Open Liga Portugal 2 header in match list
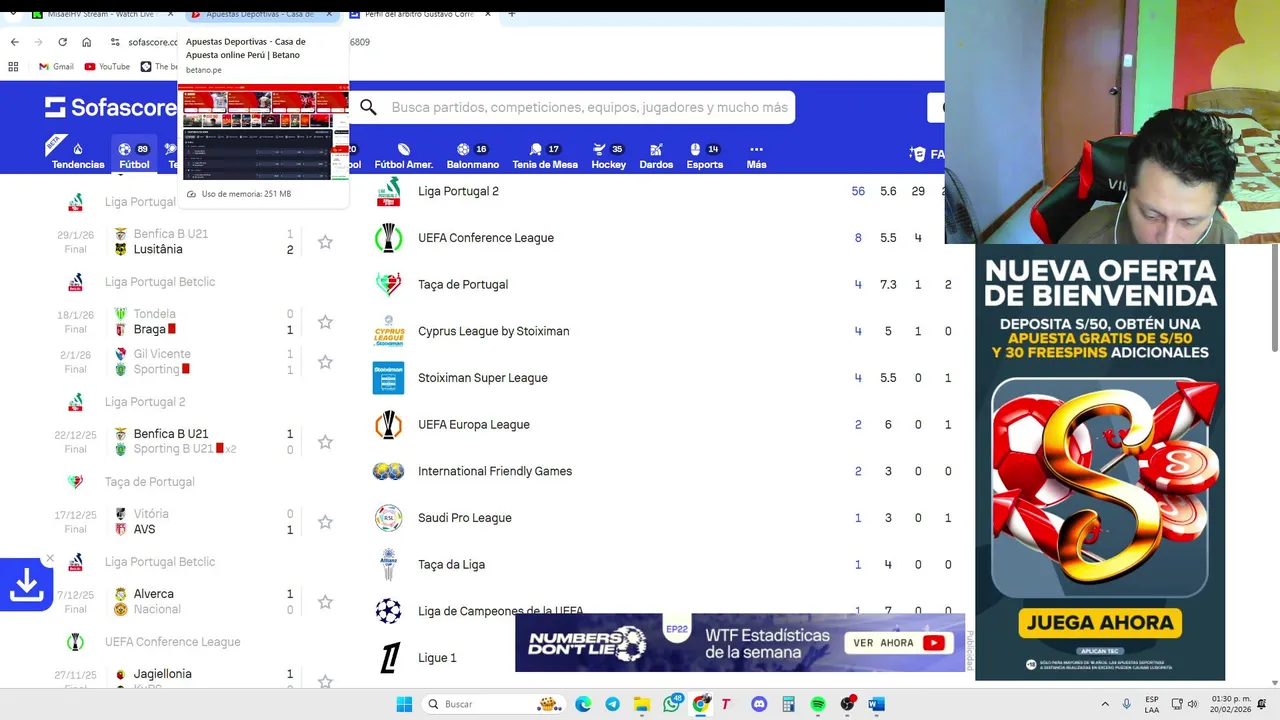 (145, 402)
